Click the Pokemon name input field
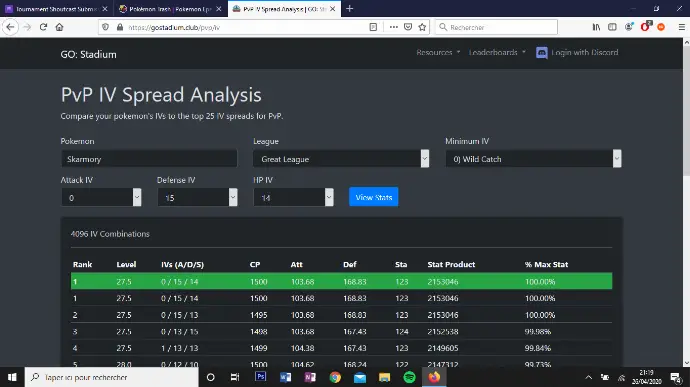Viewport: 690px width, 387px height. (149, 158)
